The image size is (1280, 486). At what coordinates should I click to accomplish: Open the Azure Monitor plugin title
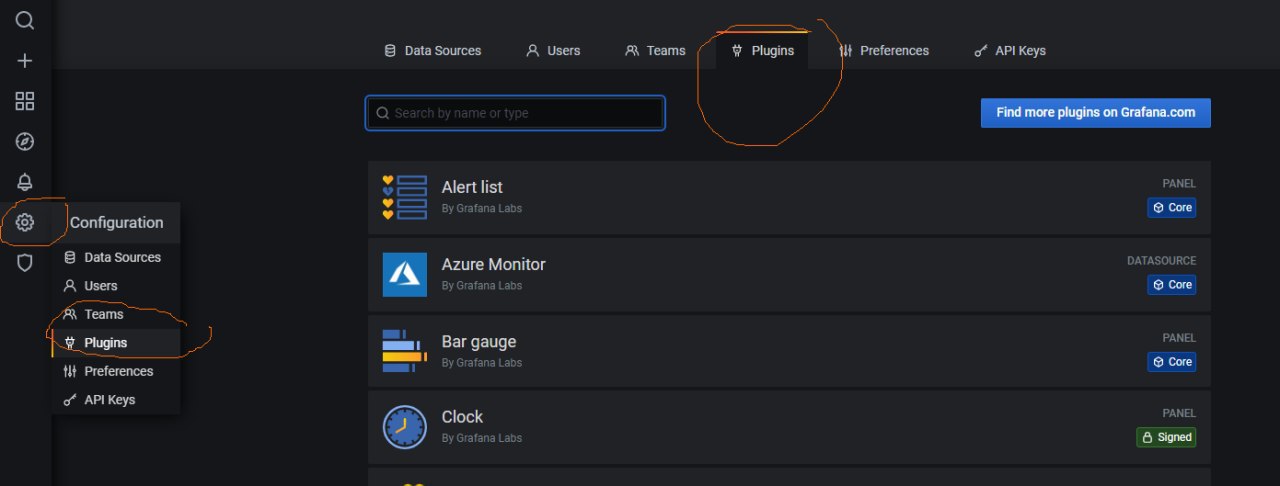click(494, 264)
